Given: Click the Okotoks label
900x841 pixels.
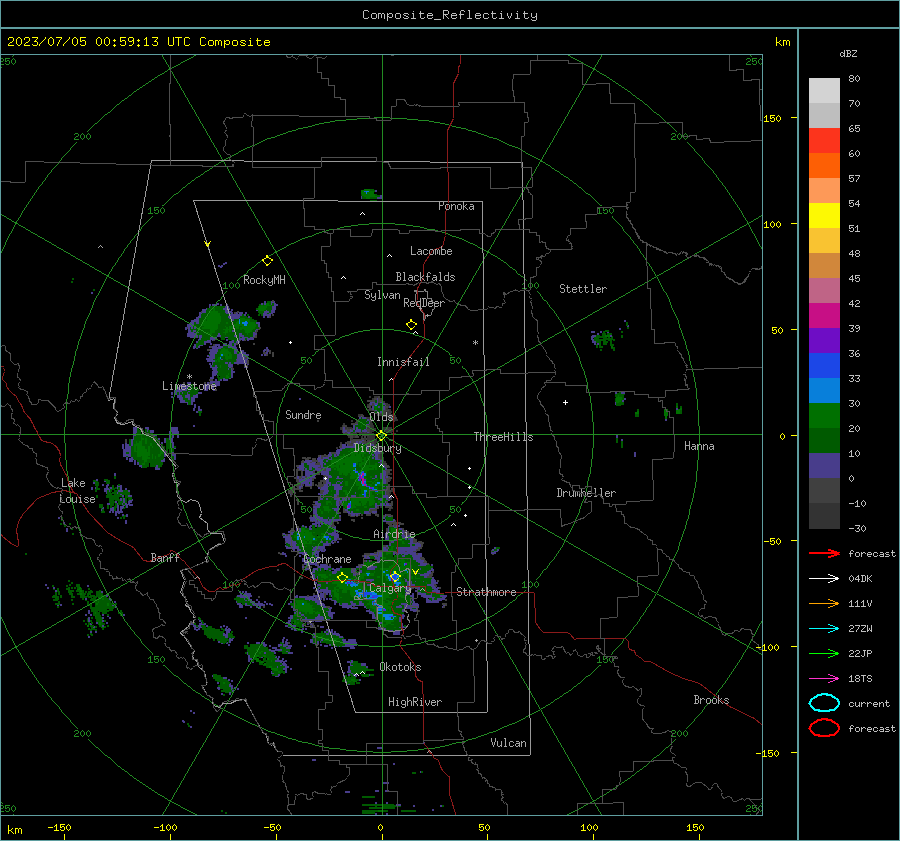Looking at the screenshot, I should (400, 667).
